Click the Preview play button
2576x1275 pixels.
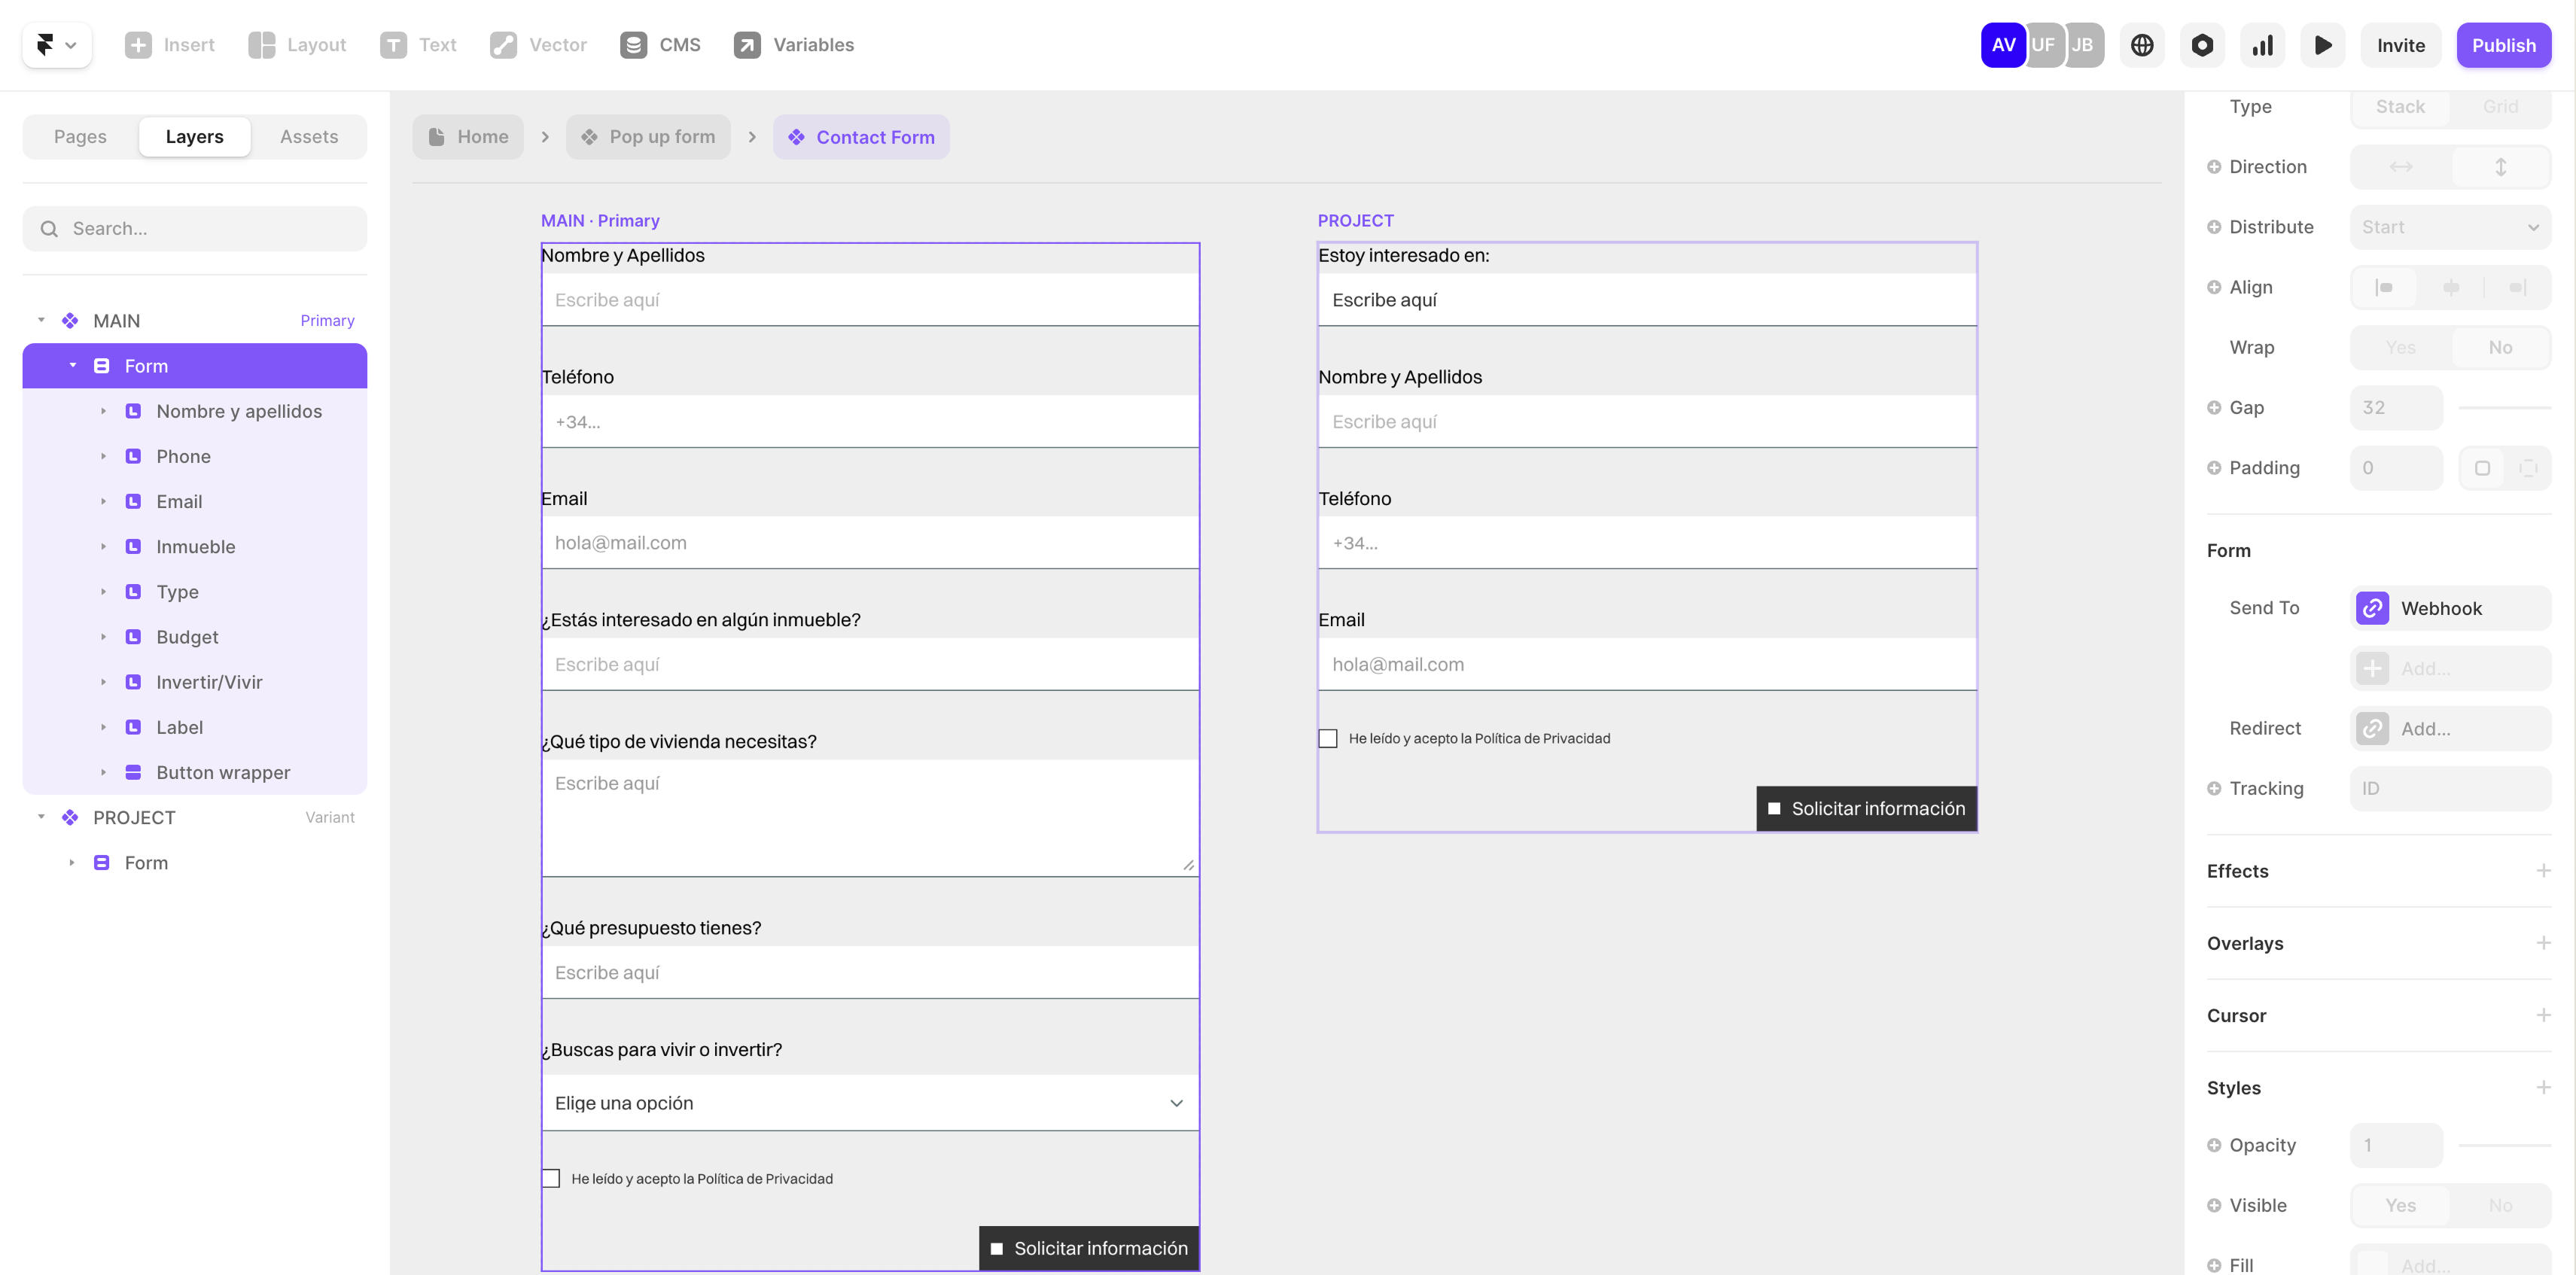(x=2323, y=45)
